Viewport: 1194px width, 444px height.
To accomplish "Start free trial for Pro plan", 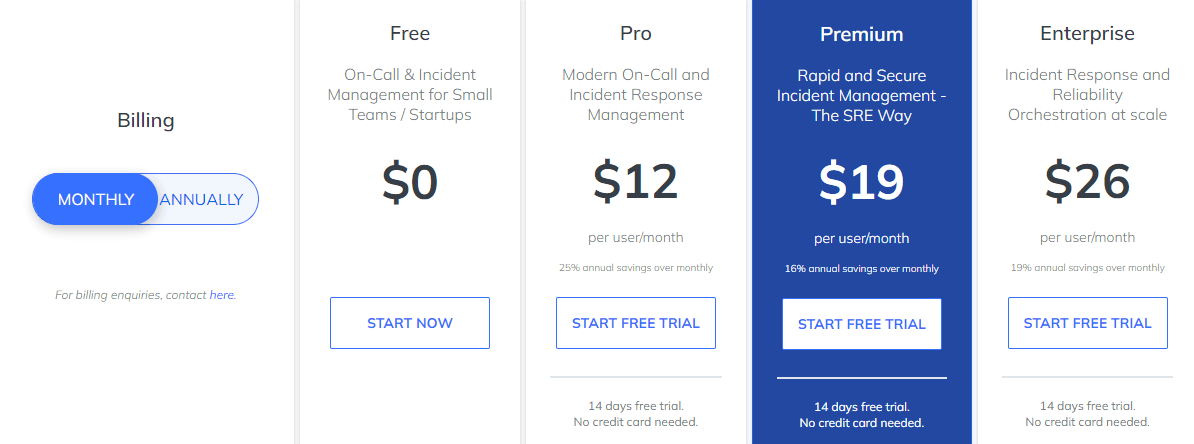I will 636,323.
